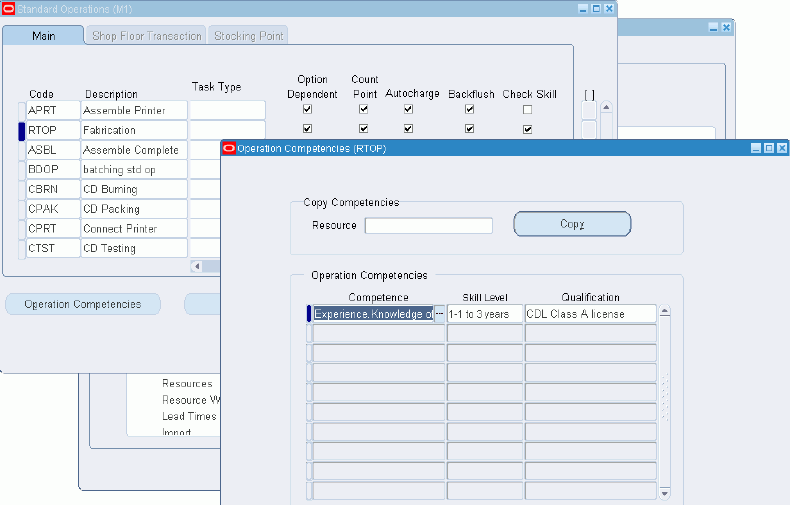Select the CTST code cell

[53, 248]
